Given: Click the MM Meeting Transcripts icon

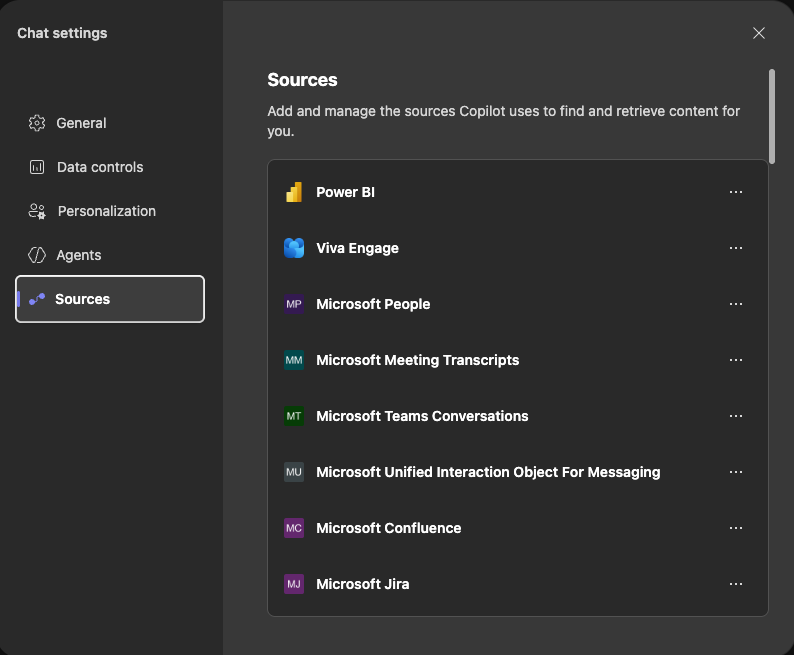Looking at the screenshot, I should point(294,360).
